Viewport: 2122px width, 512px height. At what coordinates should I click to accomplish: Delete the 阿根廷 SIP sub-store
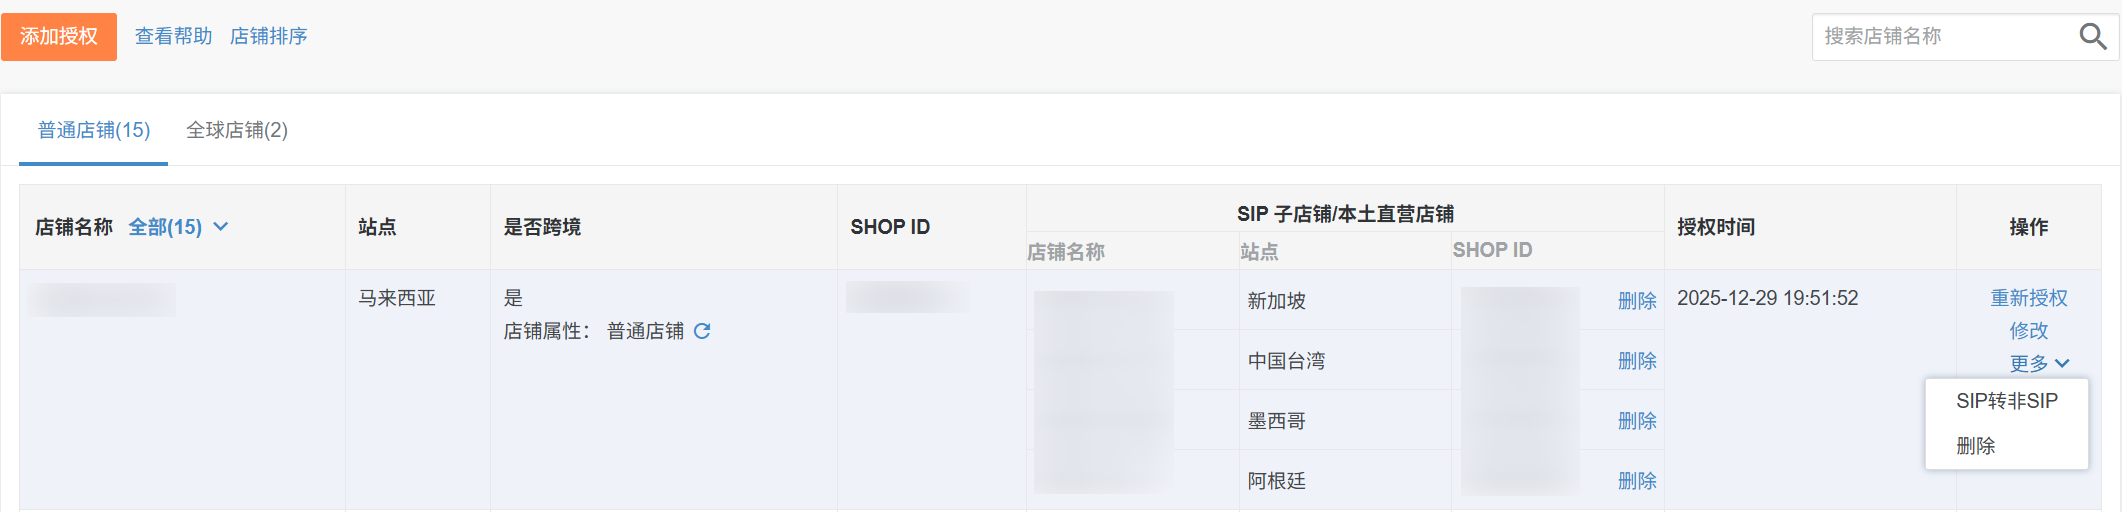(x=1636, y=481)
